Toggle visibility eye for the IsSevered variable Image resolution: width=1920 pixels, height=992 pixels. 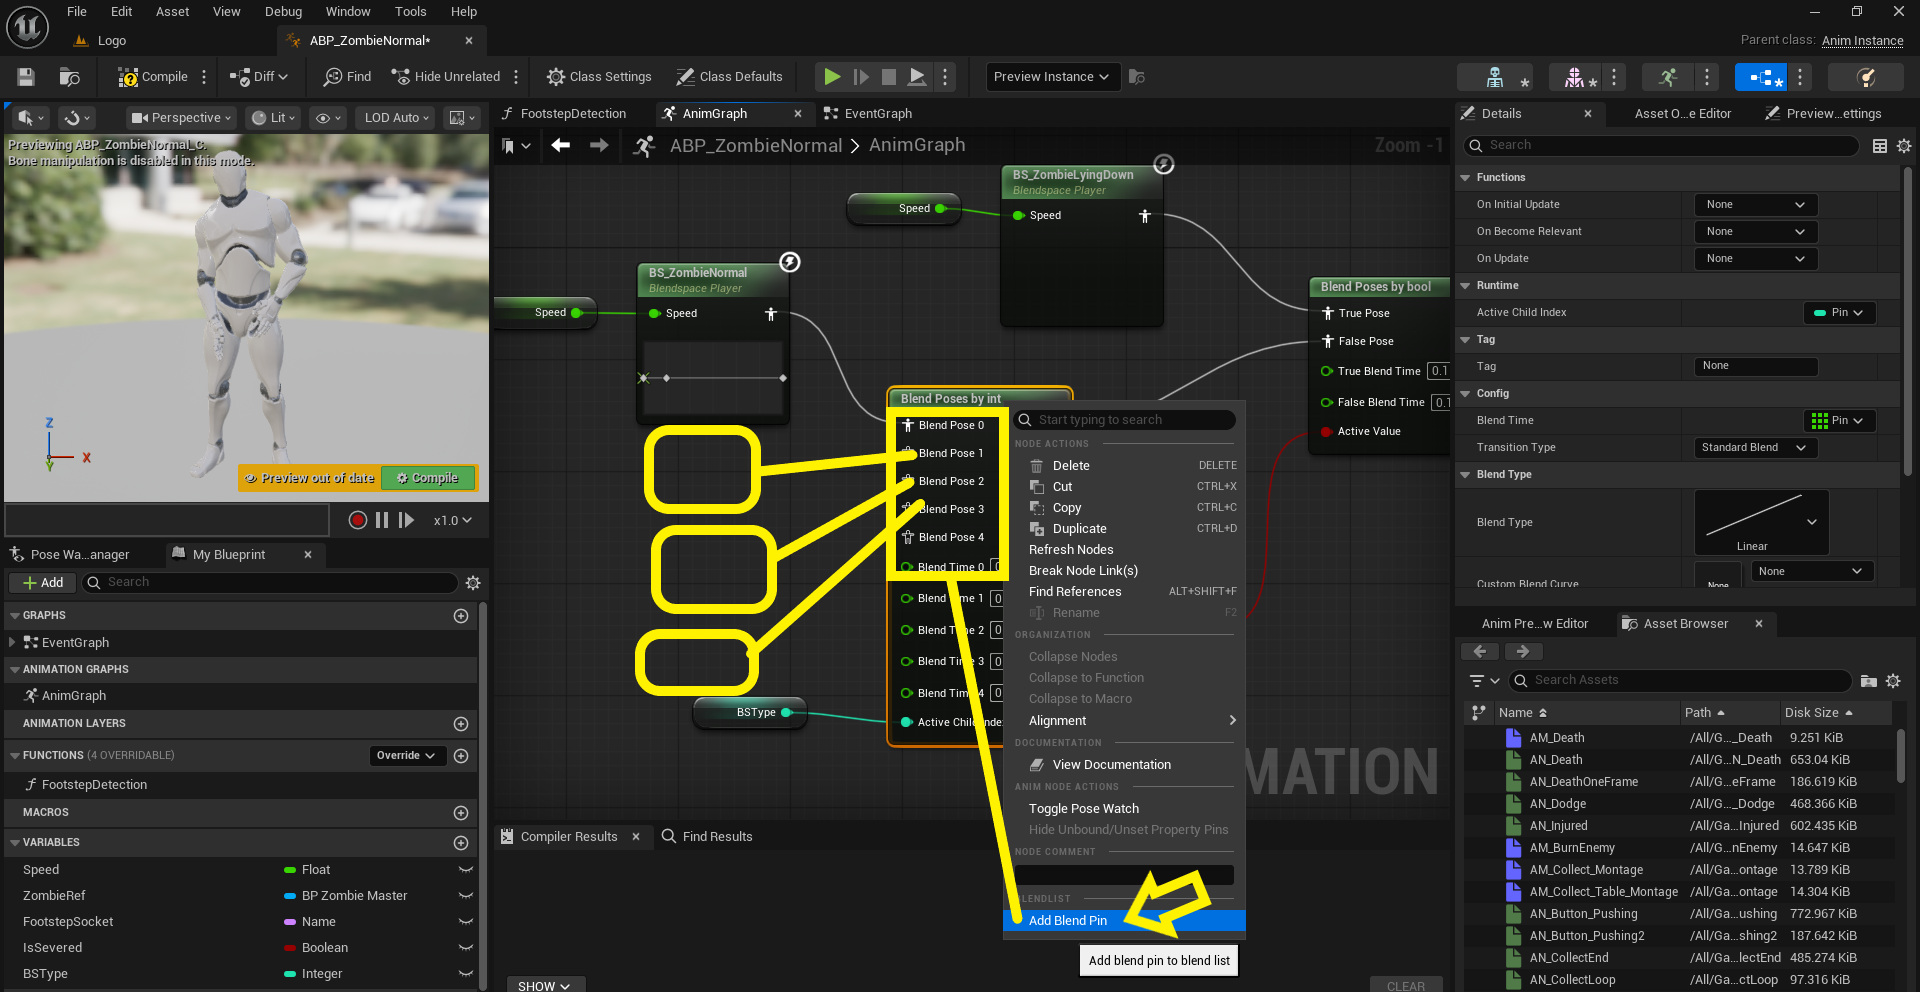pos(465,948)
